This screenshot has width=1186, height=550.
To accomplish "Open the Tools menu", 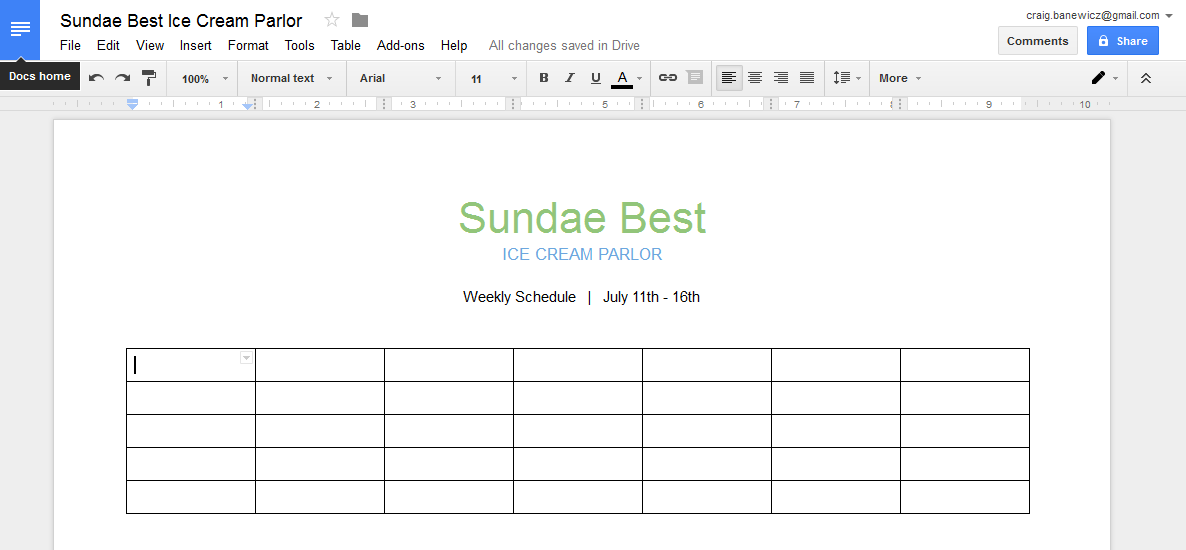I will [x=300, y=45].
